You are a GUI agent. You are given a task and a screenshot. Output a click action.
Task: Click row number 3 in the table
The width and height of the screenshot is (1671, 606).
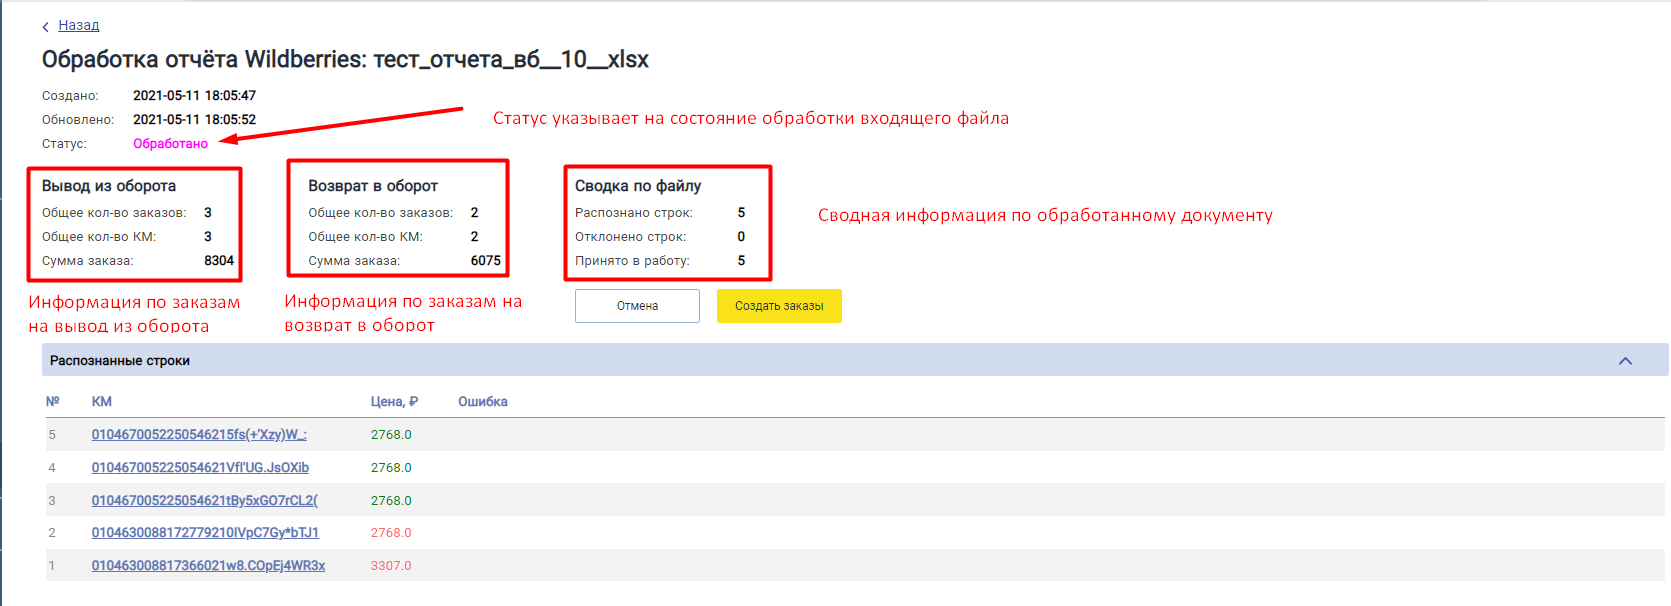[x=52, y=500]
